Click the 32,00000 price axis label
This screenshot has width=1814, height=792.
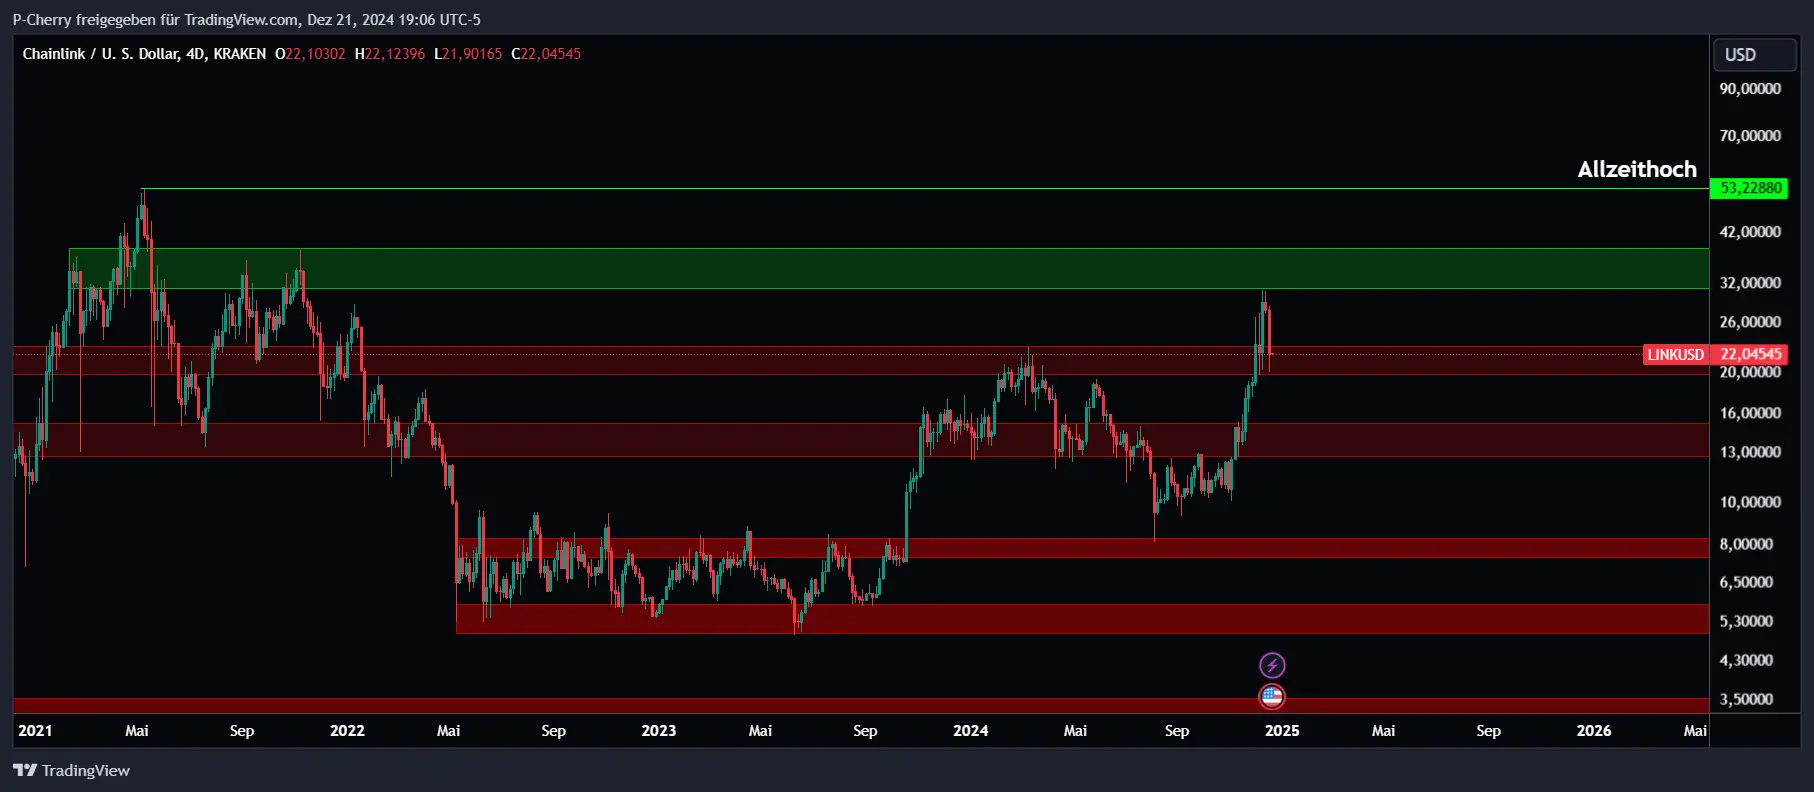(1750, 283)
